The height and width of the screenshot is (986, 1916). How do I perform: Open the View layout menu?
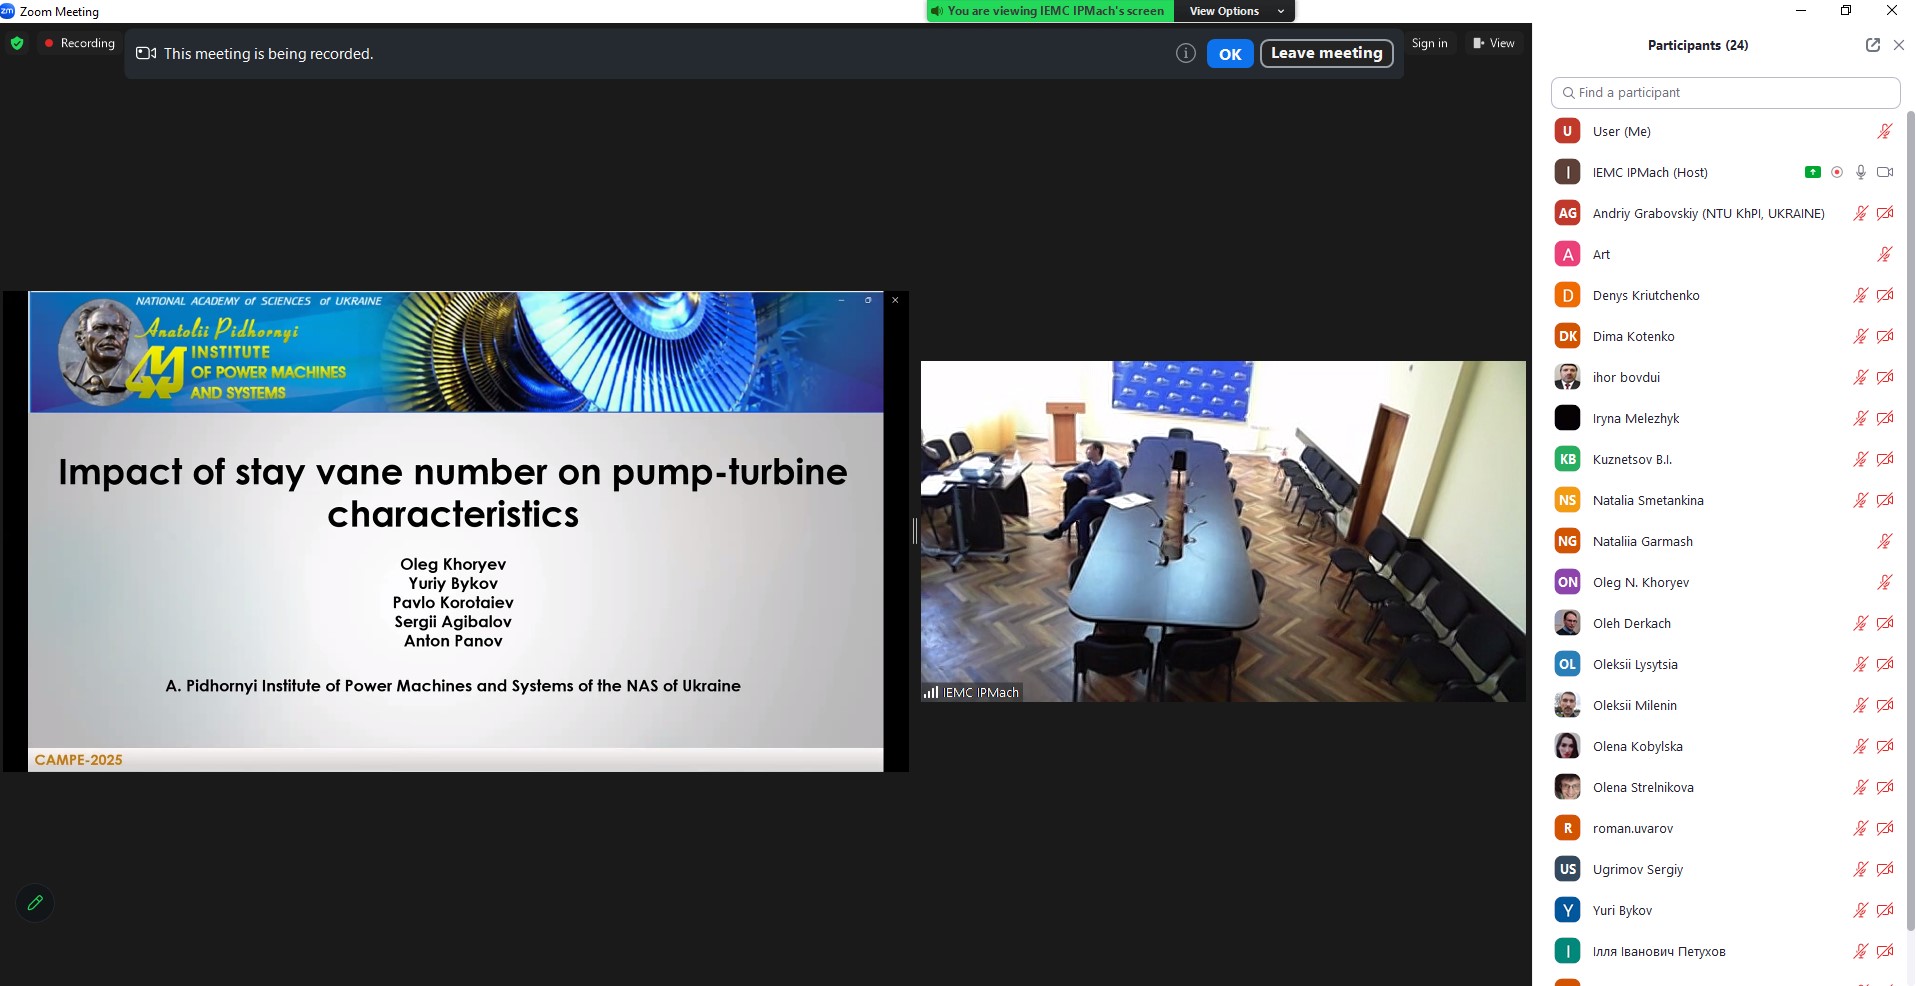pyautogui.click(x=1494, y=43)
